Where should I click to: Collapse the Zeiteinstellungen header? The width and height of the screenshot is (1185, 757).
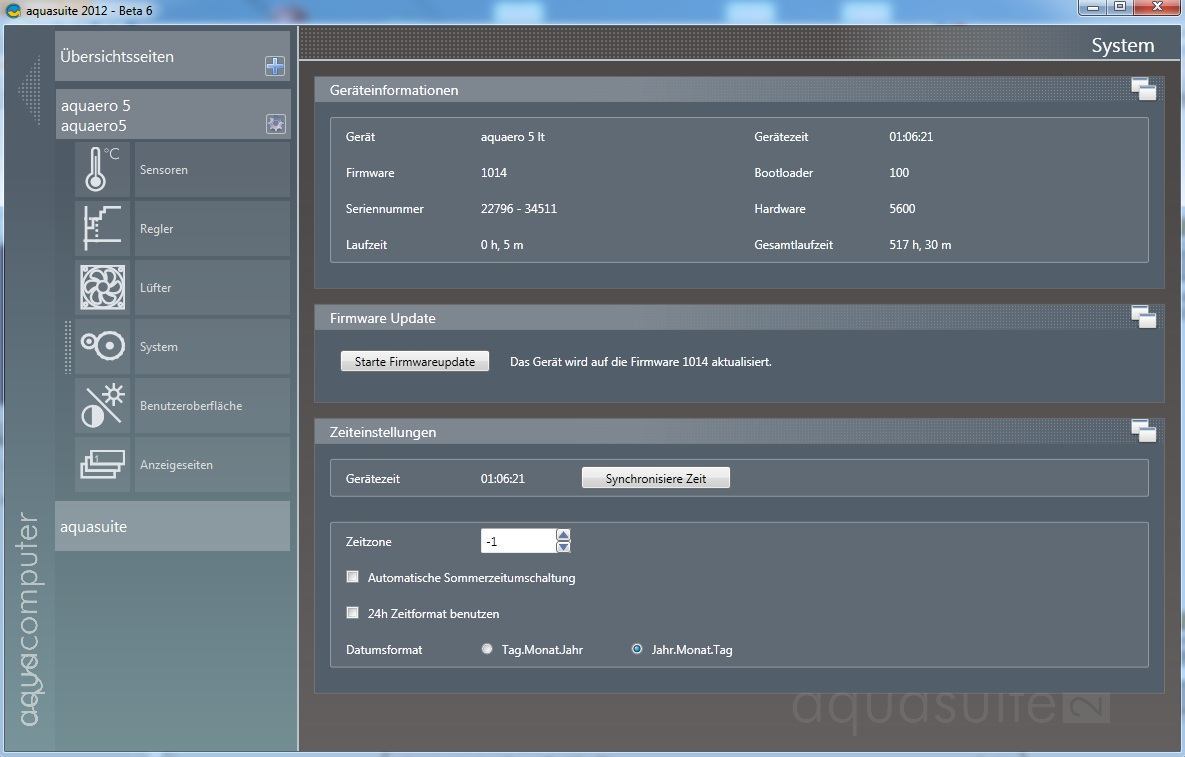[x=739, y=432]
